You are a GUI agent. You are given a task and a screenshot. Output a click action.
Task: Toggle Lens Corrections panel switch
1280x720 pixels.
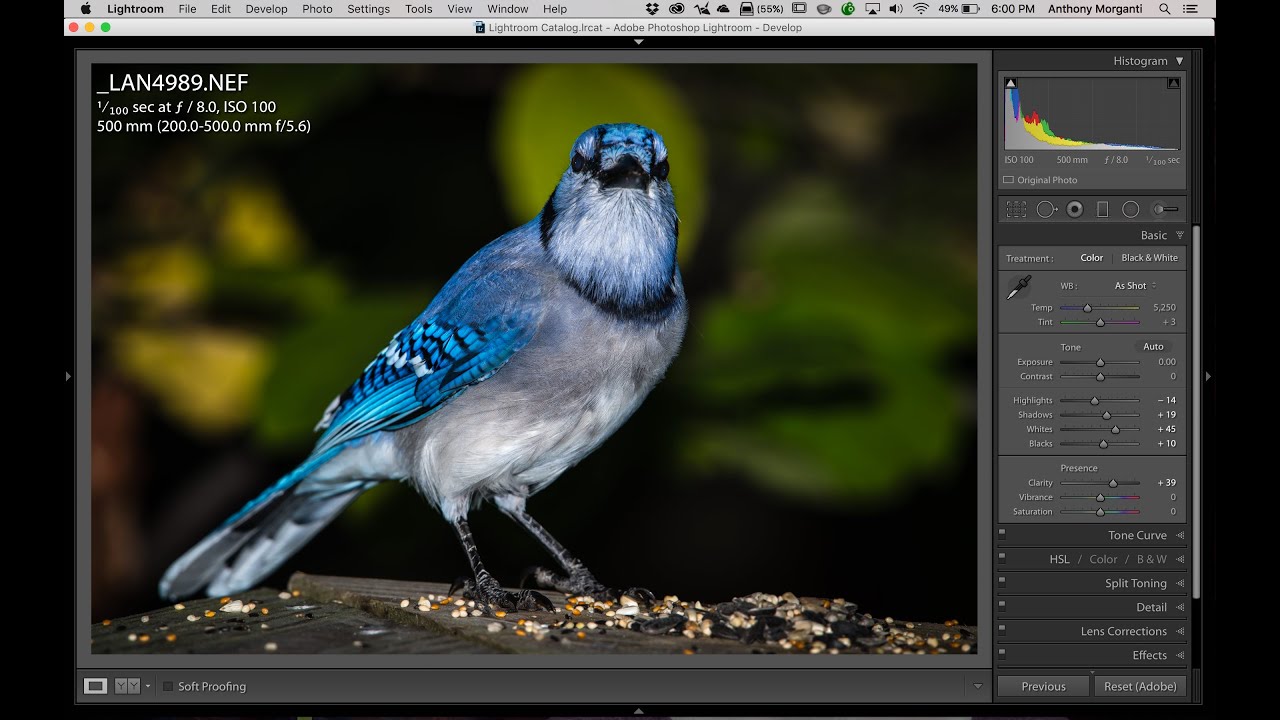pos(1002,631)
